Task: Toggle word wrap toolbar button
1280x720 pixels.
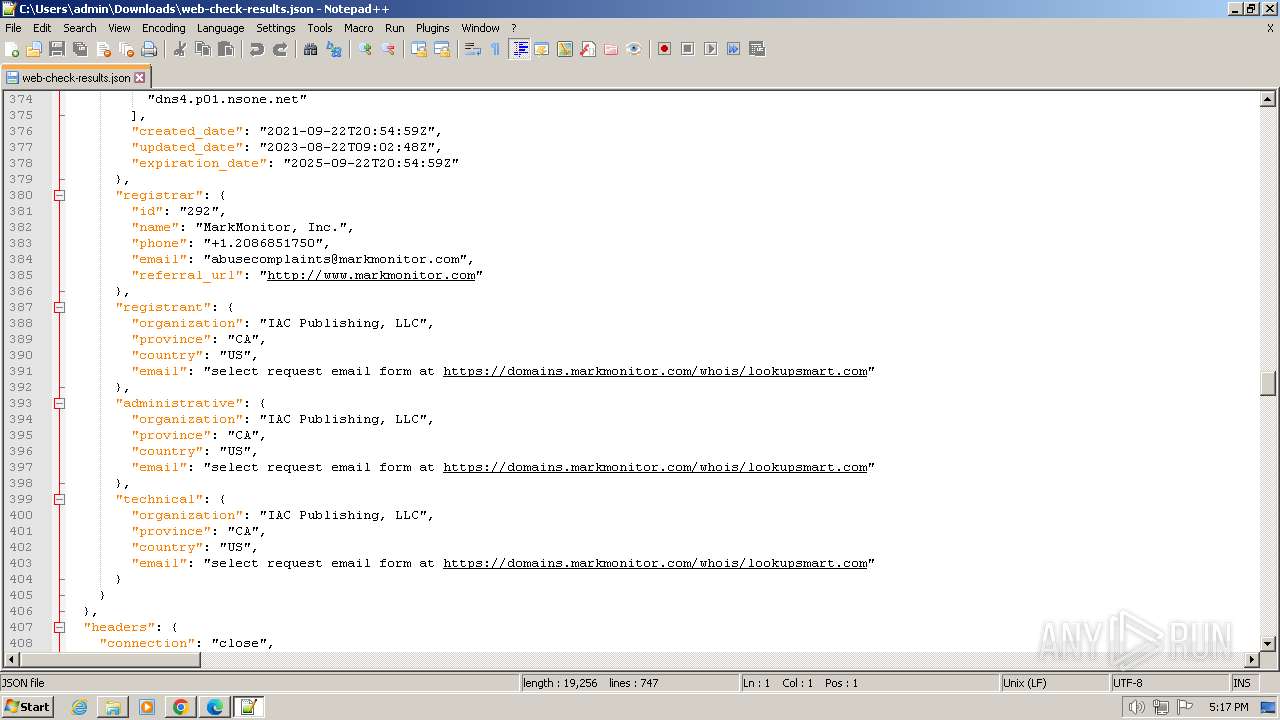Action: (473, 49)
